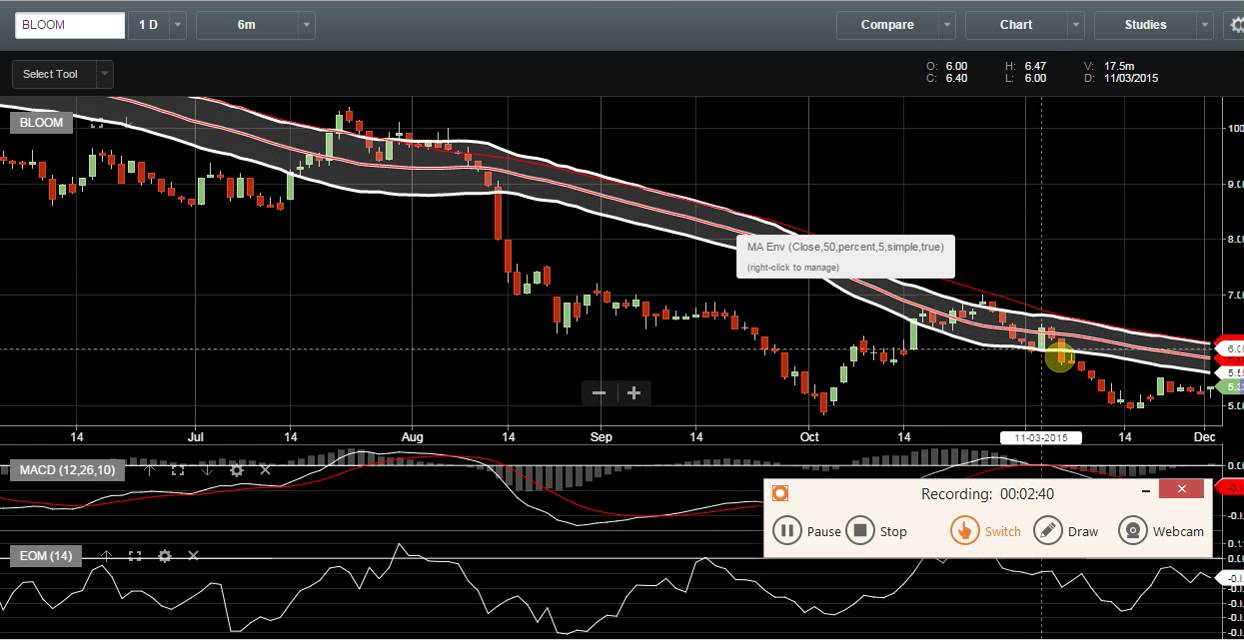Open the chart settings gear in top toolbar
This screenshot has width=1244, height=640.
[x=1236, y=25]
